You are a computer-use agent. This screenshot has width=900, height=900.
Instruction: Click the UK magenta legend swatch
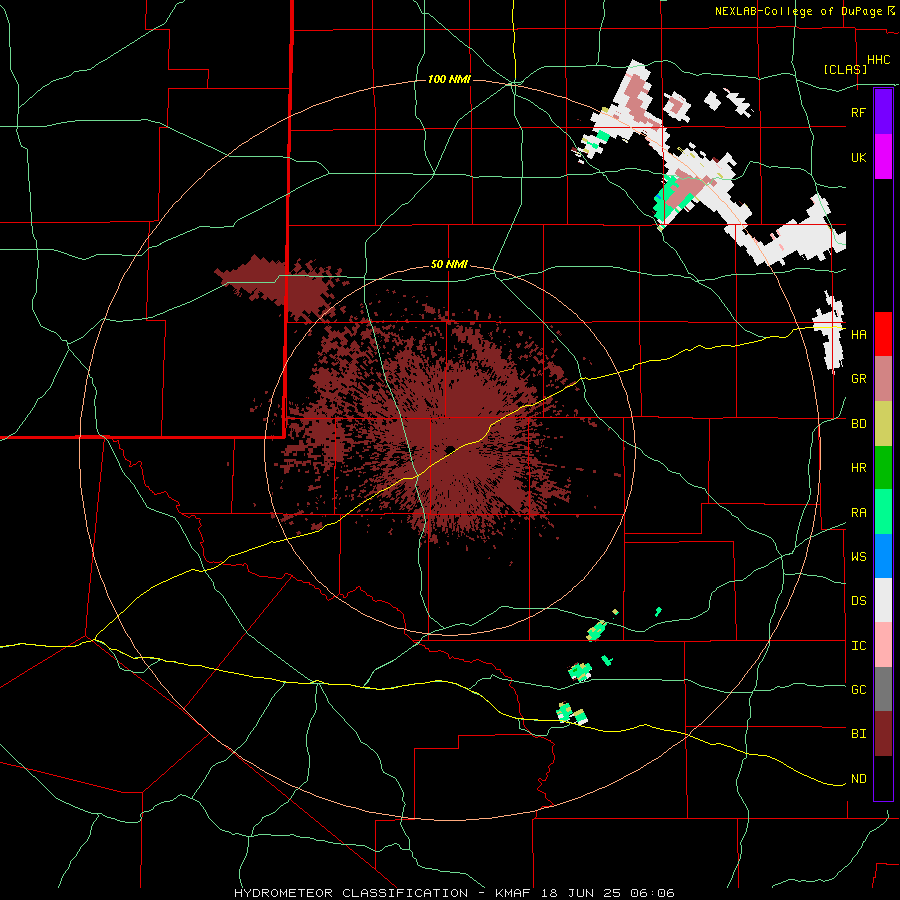pos(883,157)
